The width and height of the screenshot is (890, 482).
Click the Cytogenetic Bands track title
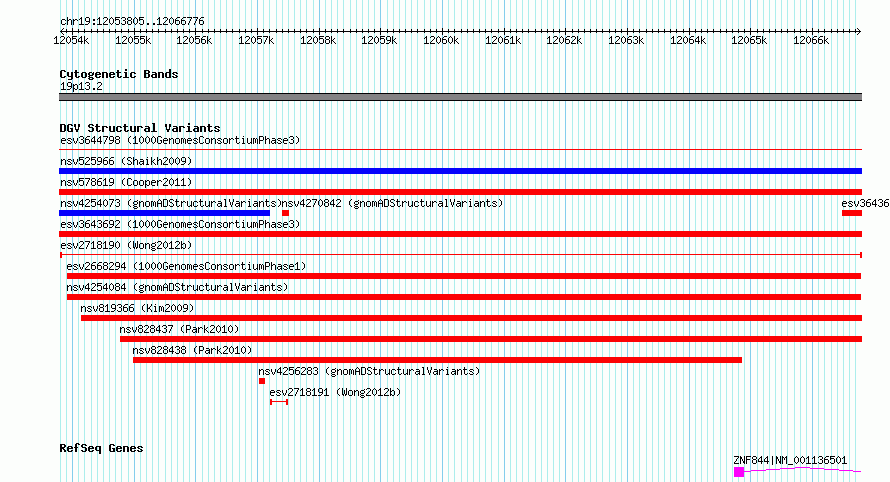(119, 74)
